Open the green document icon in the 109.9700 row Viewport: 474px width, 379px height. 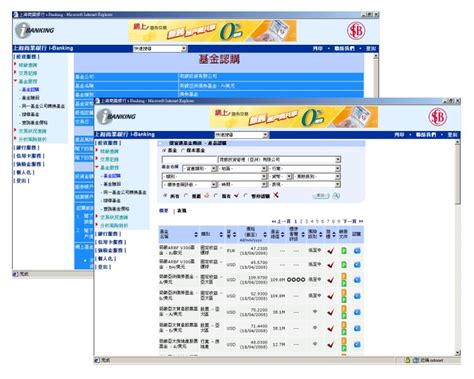tap(344, 283)
